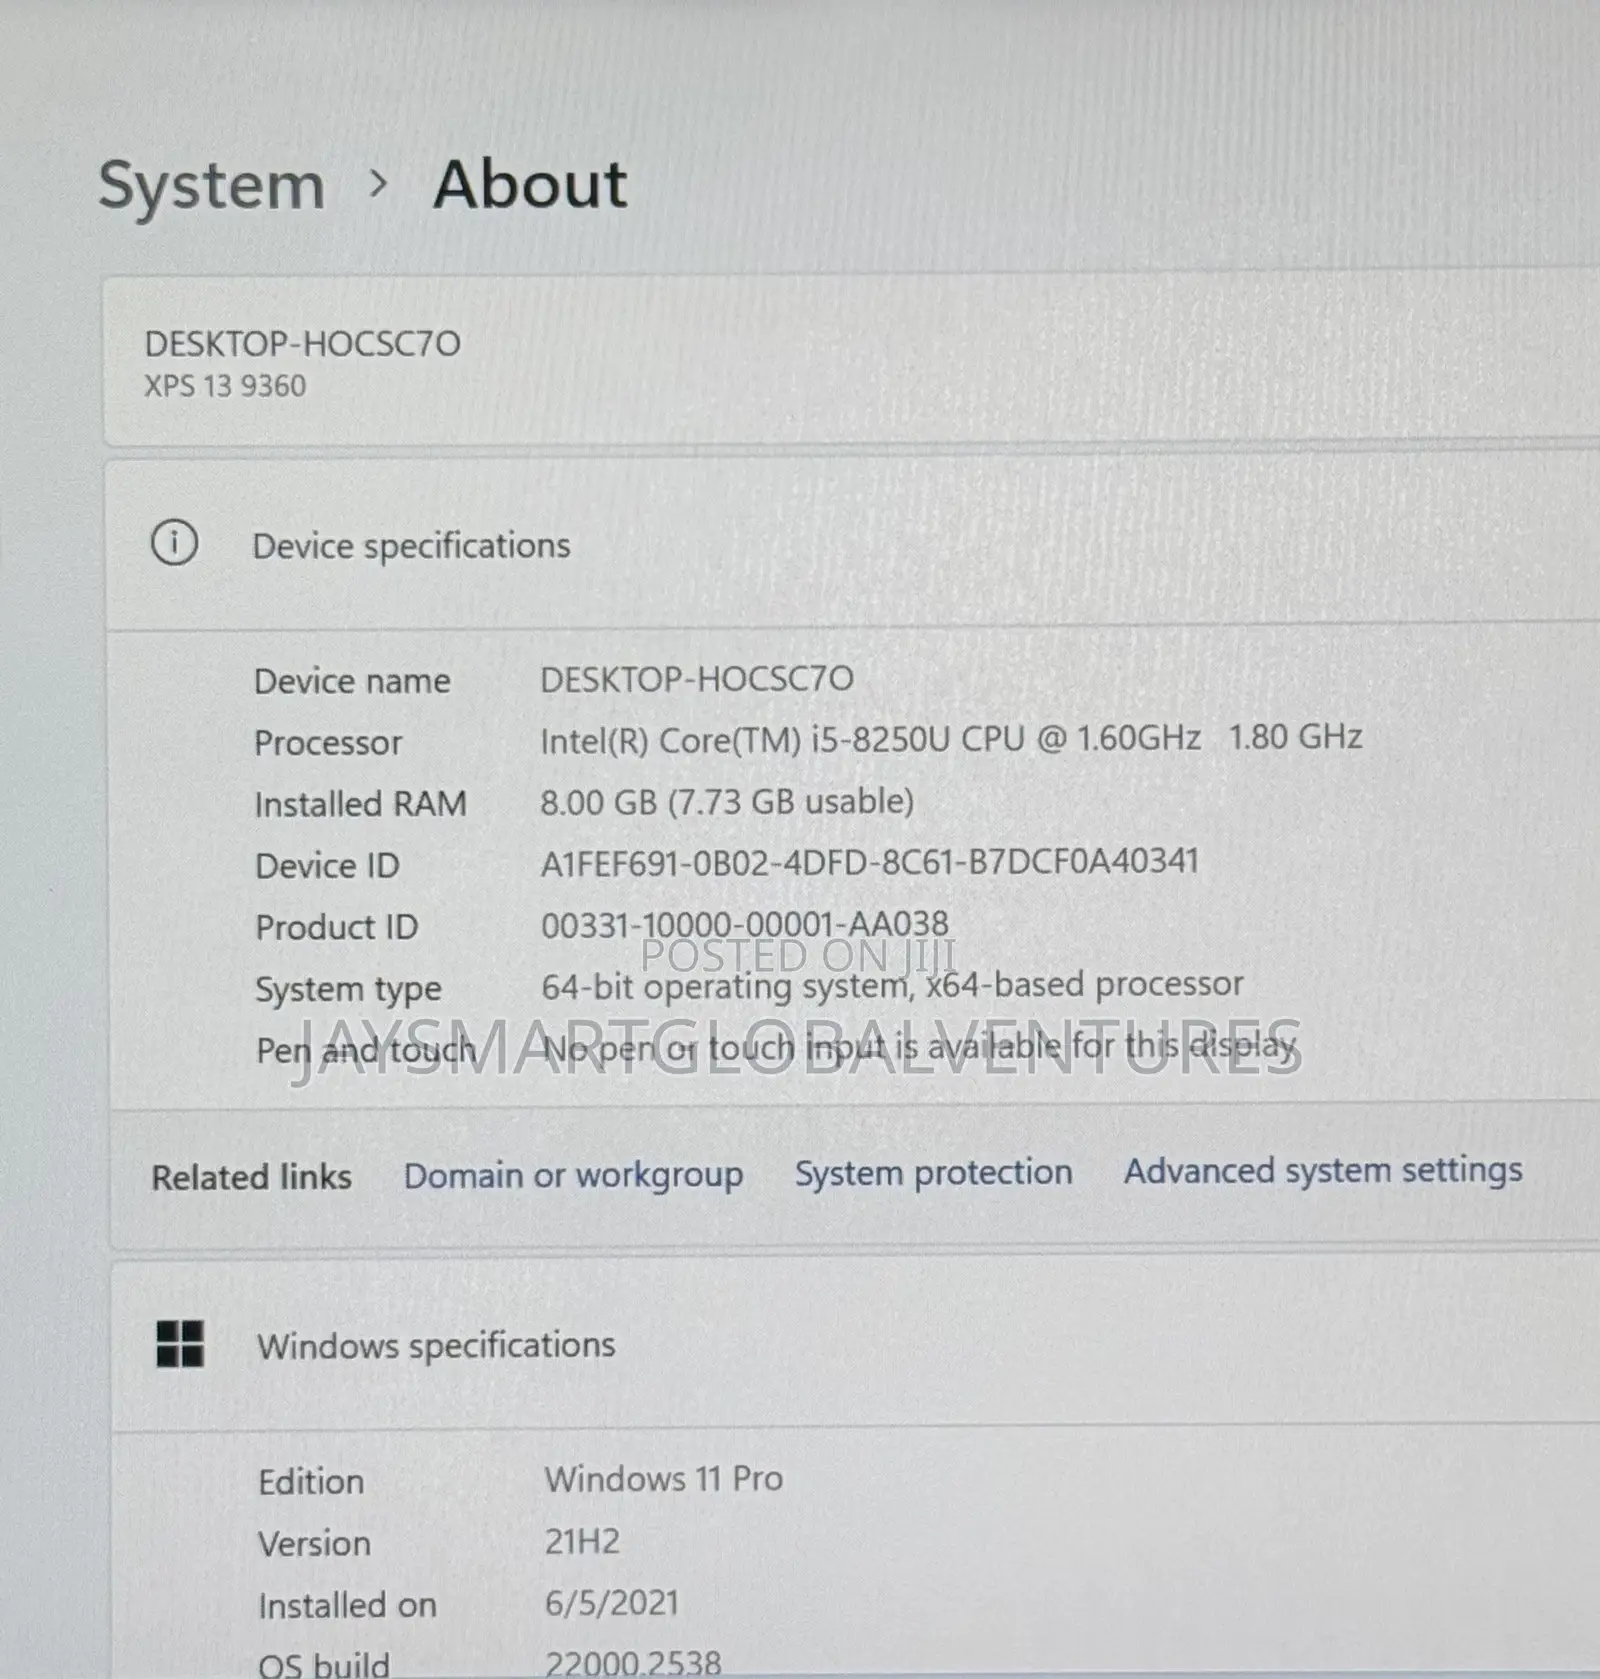Select the Intel Core i5-8250U processor value
The image size is (1600, 1679).
click(951, 738)
